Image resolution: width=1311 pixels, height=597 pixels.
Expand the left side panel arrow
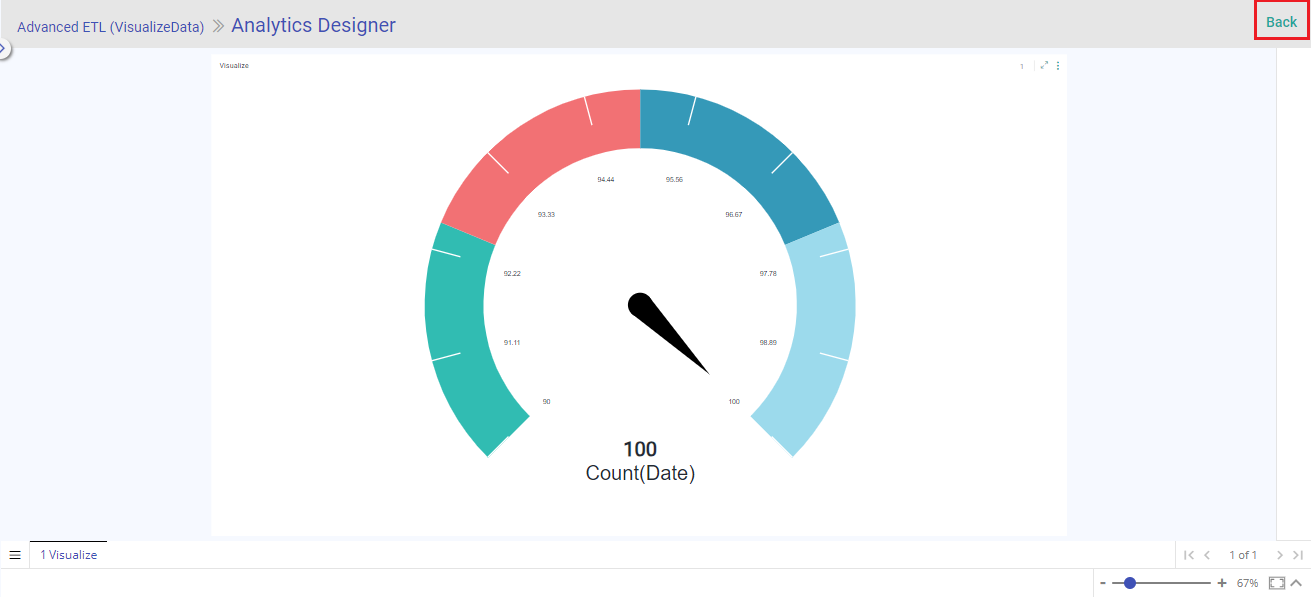click(x=4, y=48)
